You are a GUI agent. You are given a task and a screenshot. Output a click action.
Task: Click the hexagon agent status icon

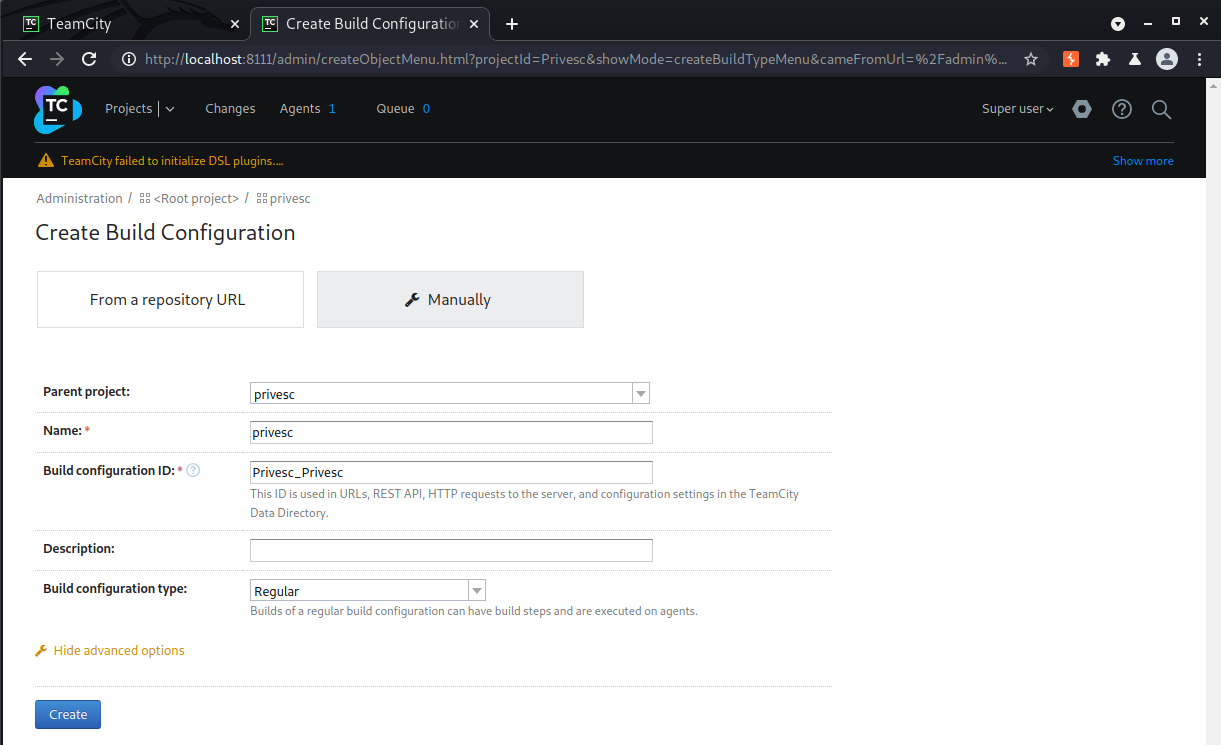tap(1082, 109)
